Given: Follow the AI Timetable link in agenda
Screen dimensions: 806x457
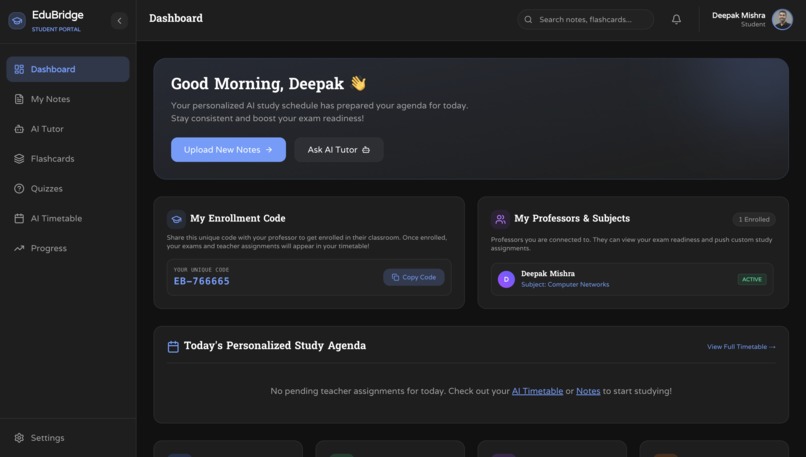Looking at the screenshot, I should (537, 391).
